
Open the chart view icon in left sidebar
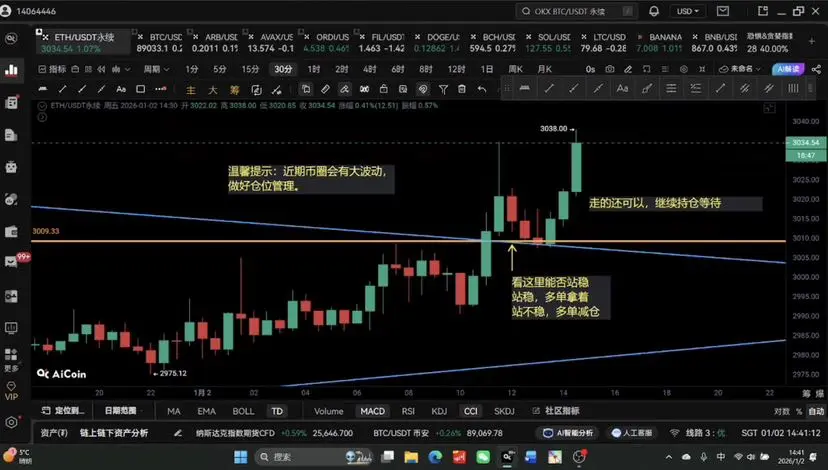(11, 70)
